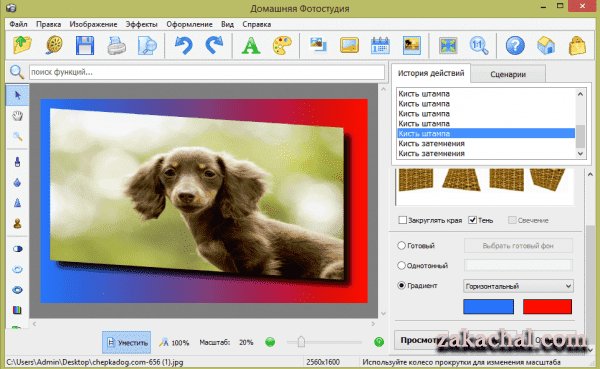This screenshot has height=369, width=600.
Task: Open the Справка menu
Action: click(x=257, y=24)
